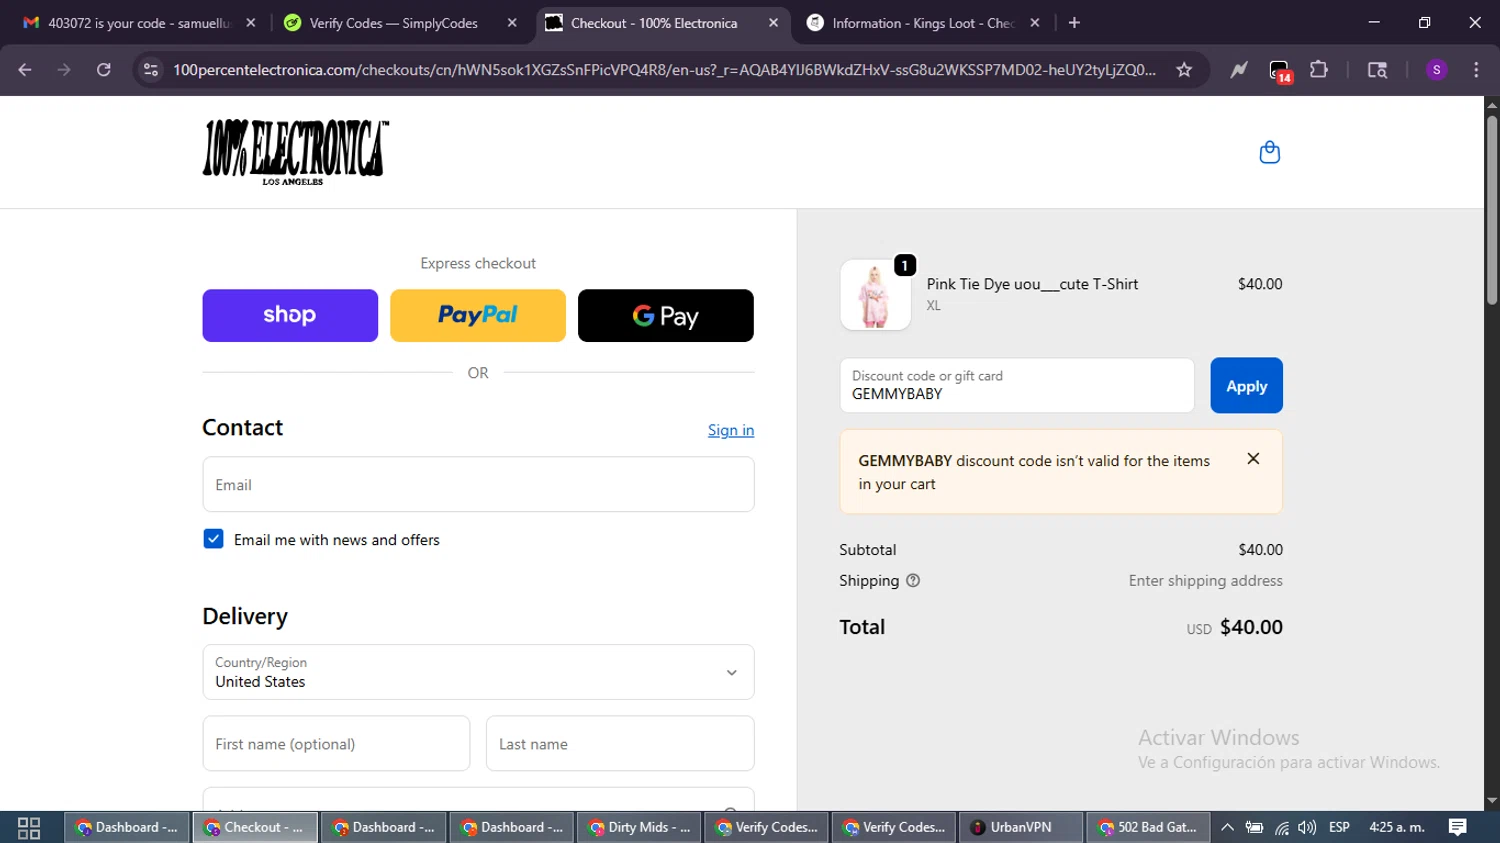This screenshot has height=843, width=1500.
Task: Open the Chrome three-dot menu
Action: click(x=1476, y=70)
